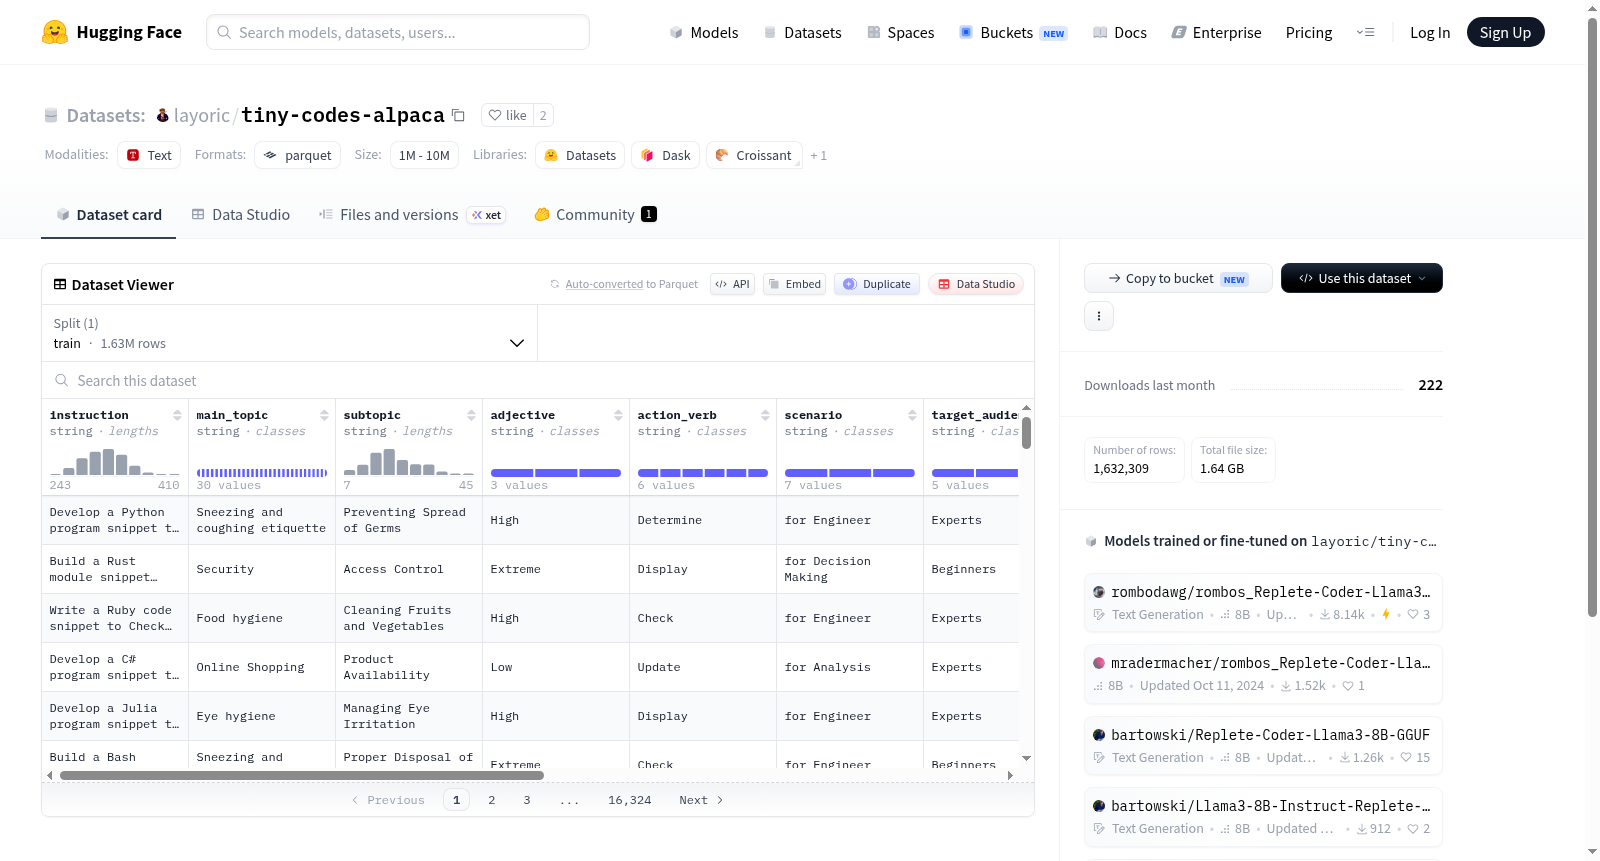
Task: Open Data Studio button in viewer header
Action: [976, 284]
